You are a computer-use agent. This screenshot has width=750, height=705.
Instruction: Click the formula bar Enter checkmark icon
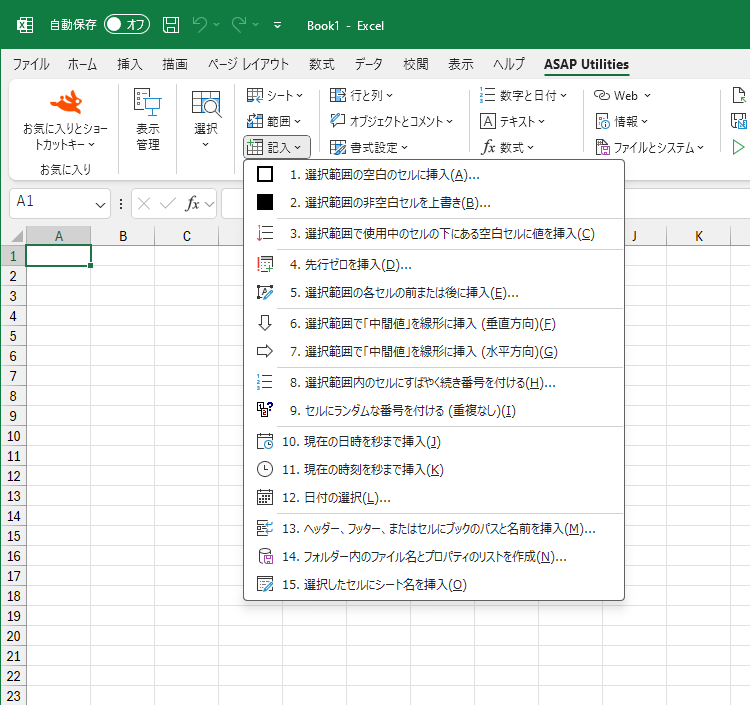click(167, 204)
